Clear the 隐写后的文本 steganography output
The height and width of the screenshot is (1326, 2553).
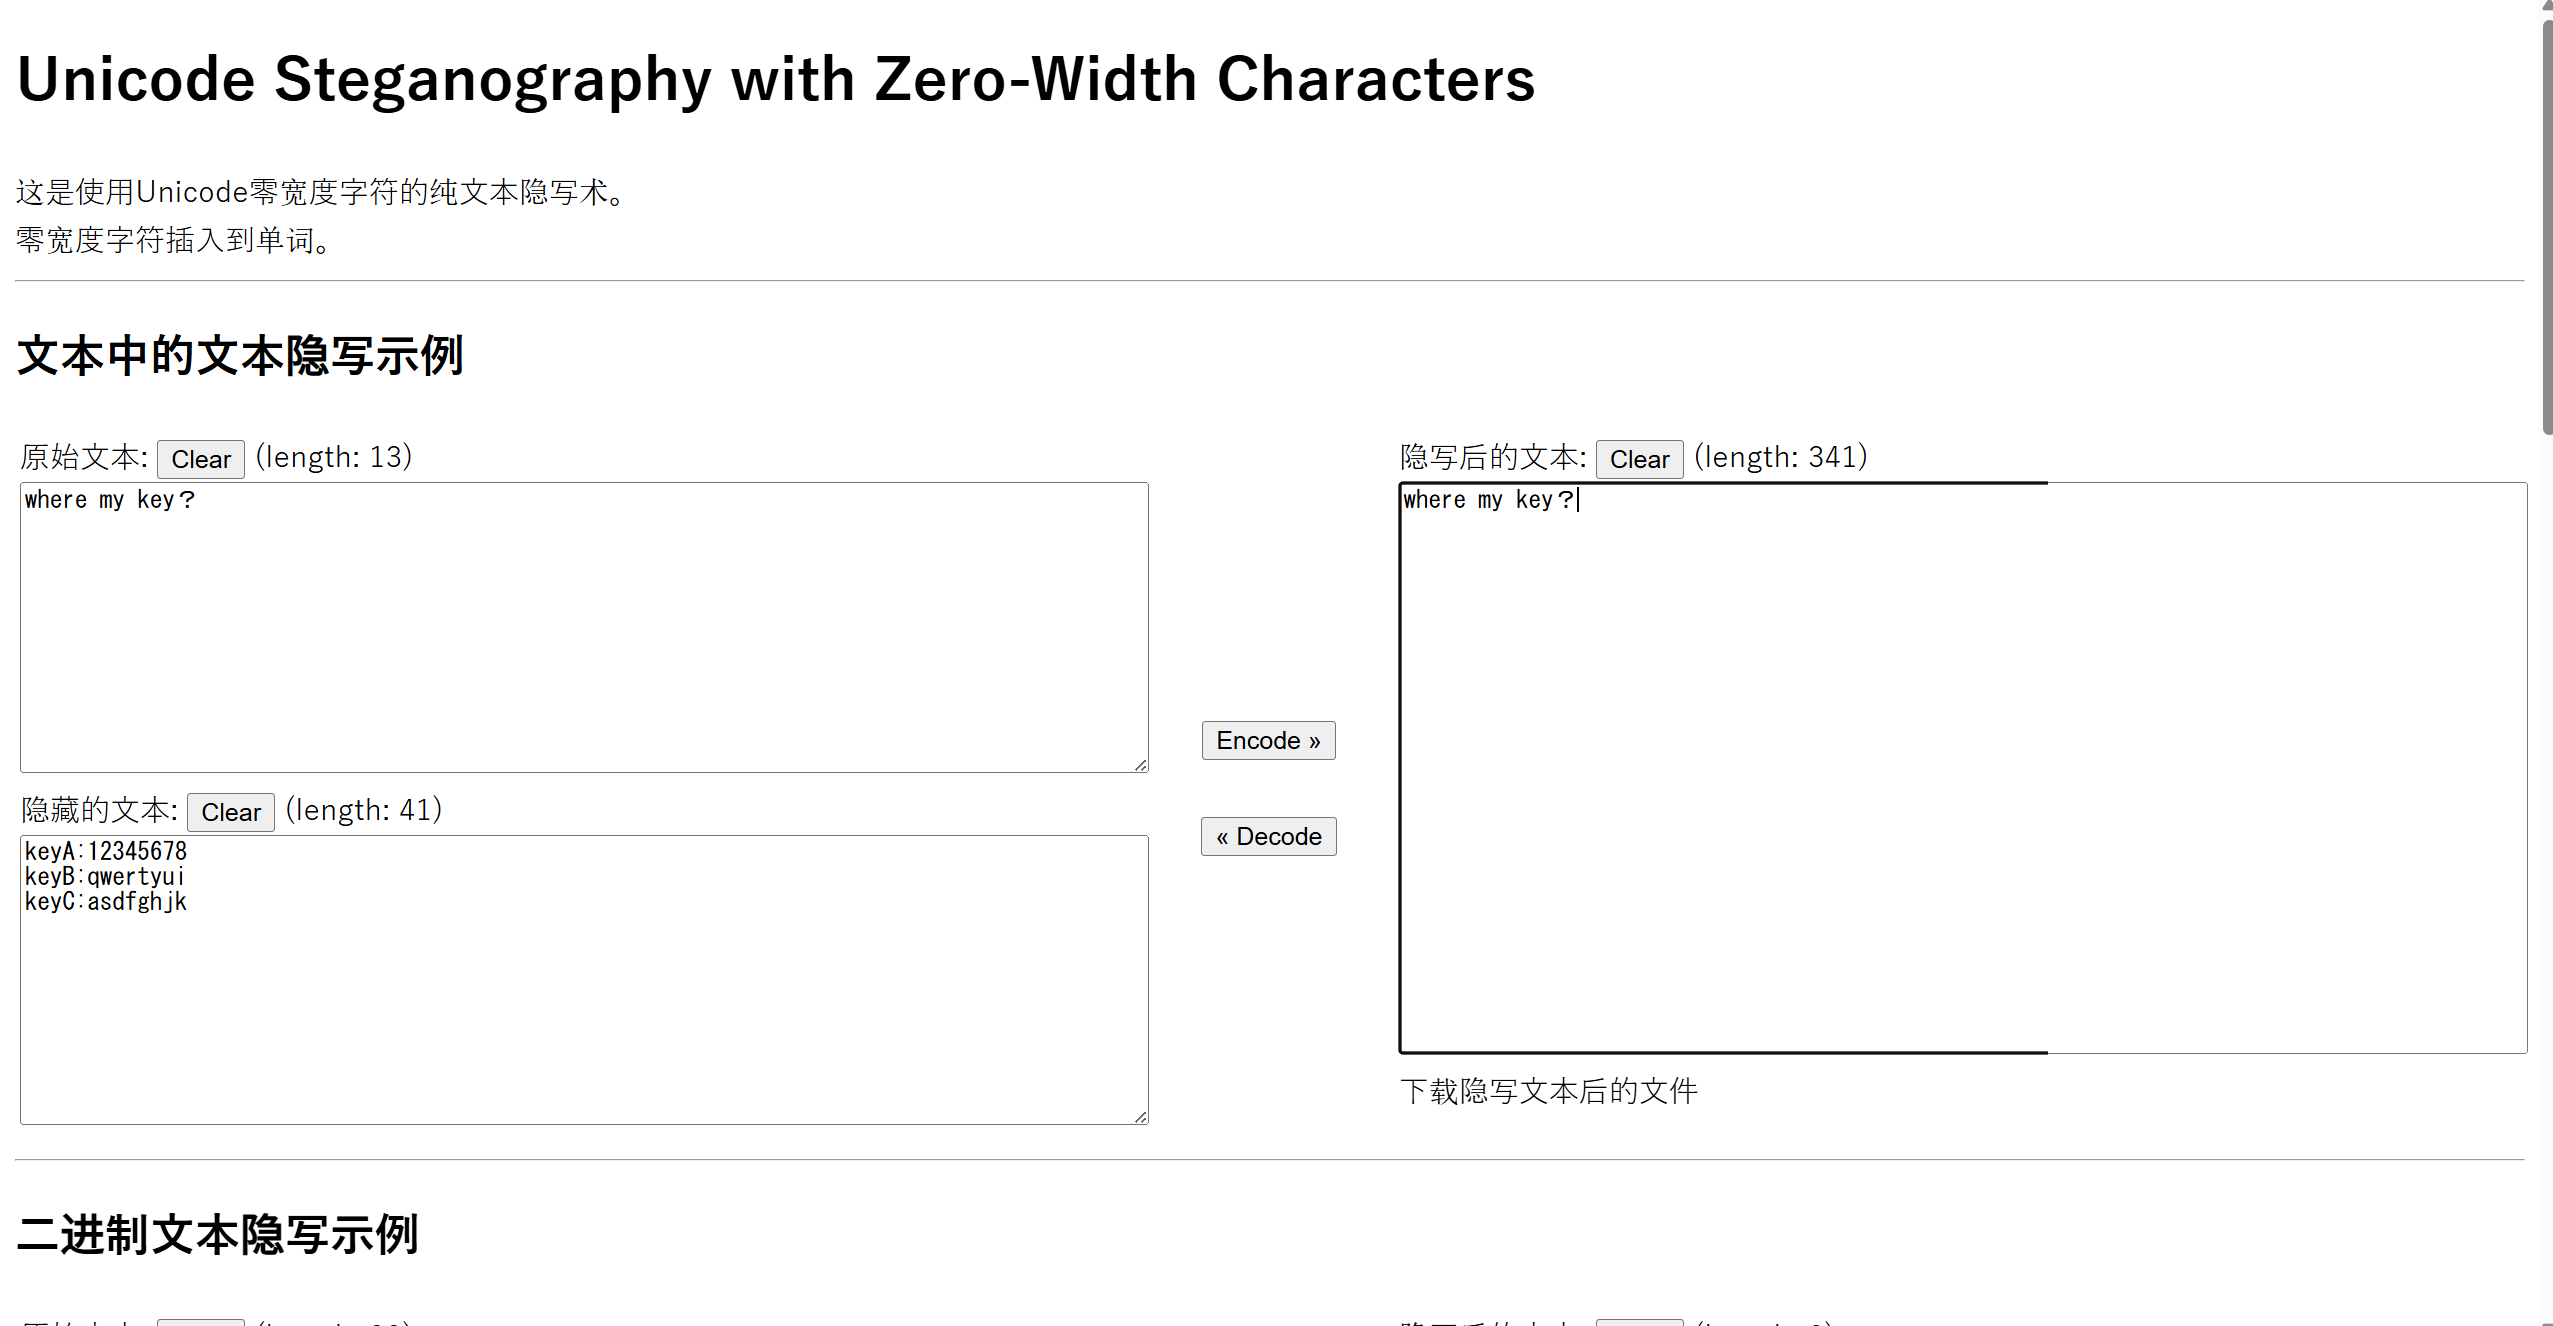pyautogui.click(x=1638, y=459)
